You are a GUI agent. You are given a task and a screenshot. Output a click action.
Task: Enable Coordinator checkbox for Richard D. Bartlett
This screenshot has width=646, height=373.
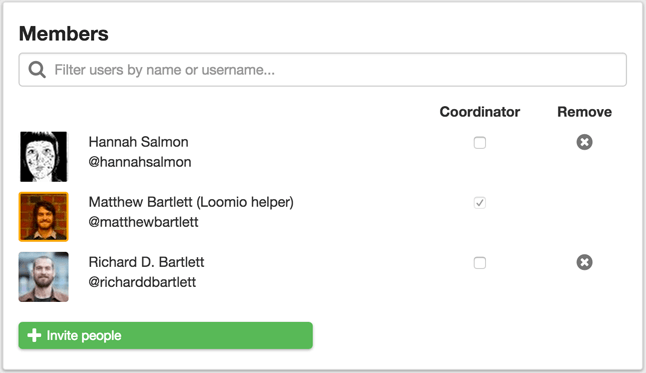480,263
